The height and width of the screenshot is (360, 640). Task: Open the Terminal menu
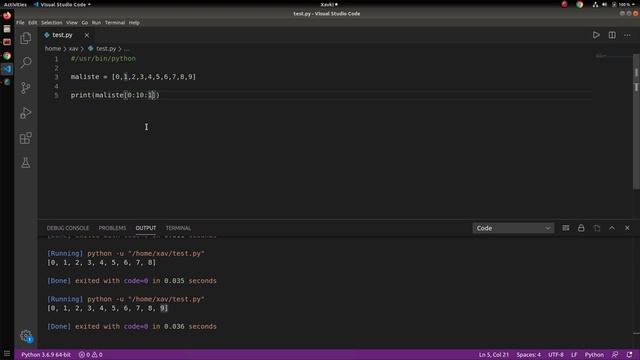click(x=115, y=23)
